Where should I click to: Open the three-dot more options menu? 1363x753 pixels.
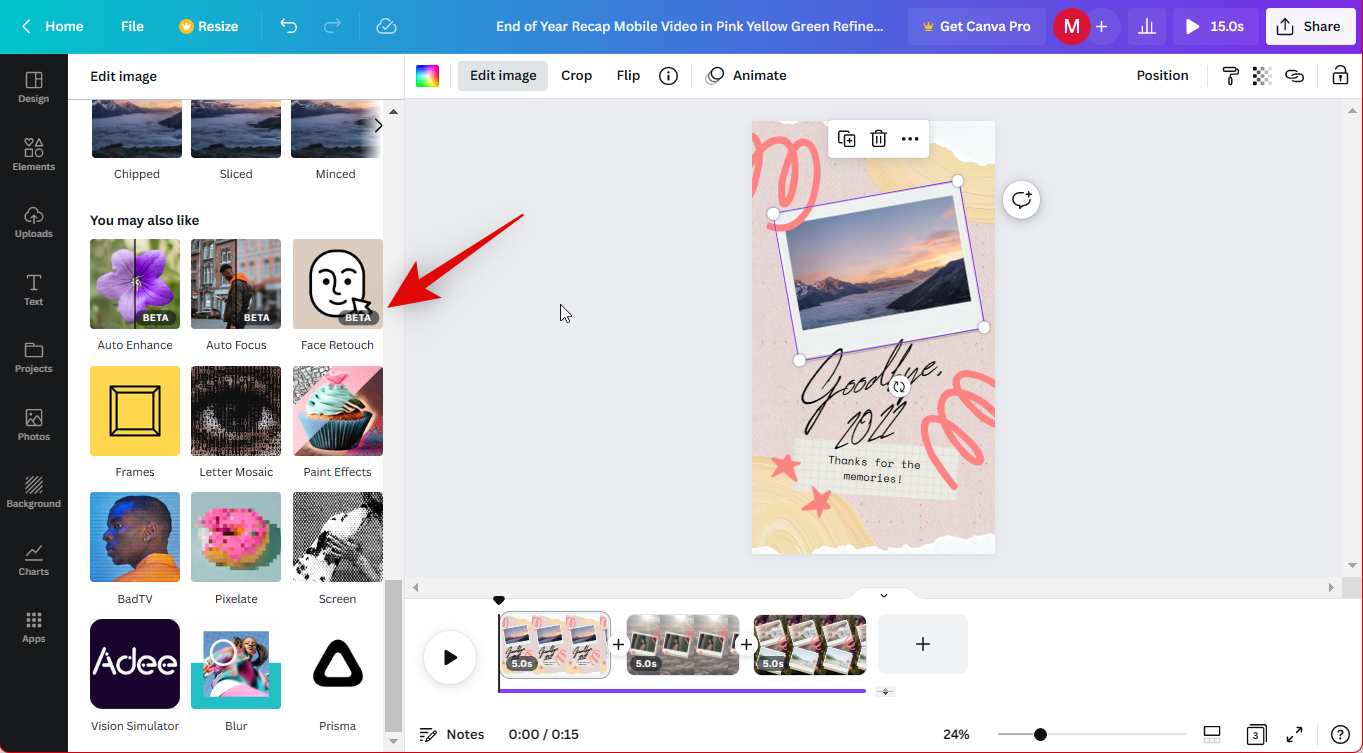910,139
